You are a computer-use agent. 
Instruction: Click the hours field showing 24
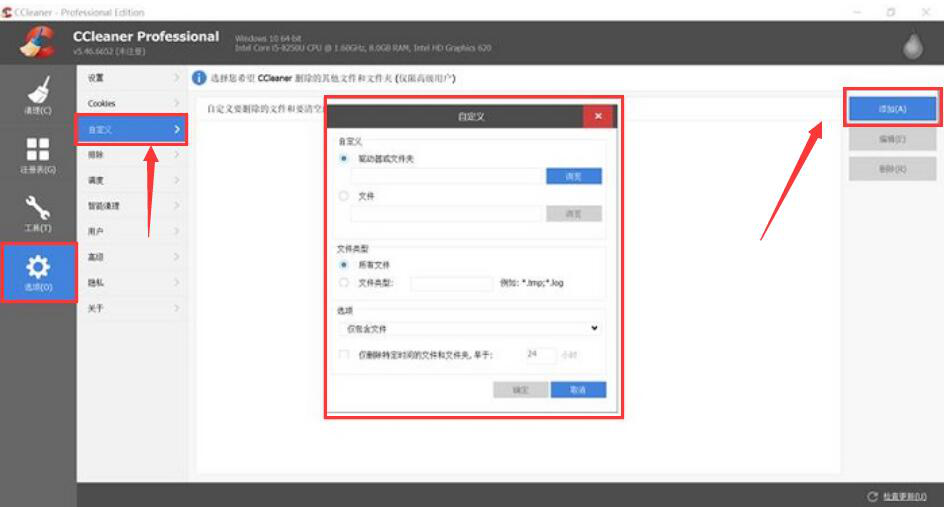540,354
